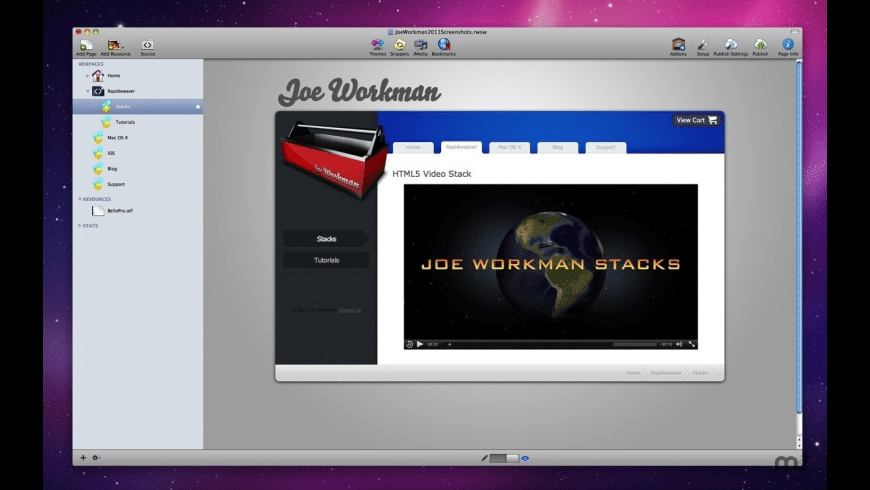Open the Rapidweaver tab in preview page

tap(461, 147)
